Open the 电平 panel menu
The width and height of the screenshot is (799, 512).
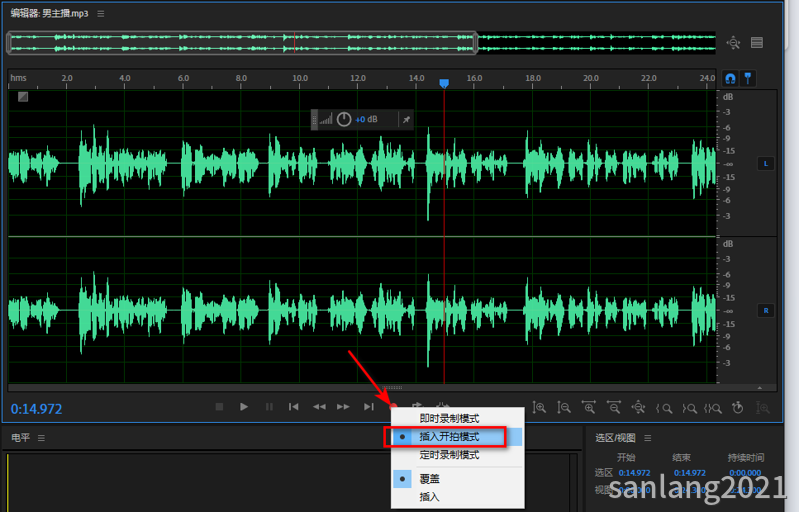click(x=41, y=438)
